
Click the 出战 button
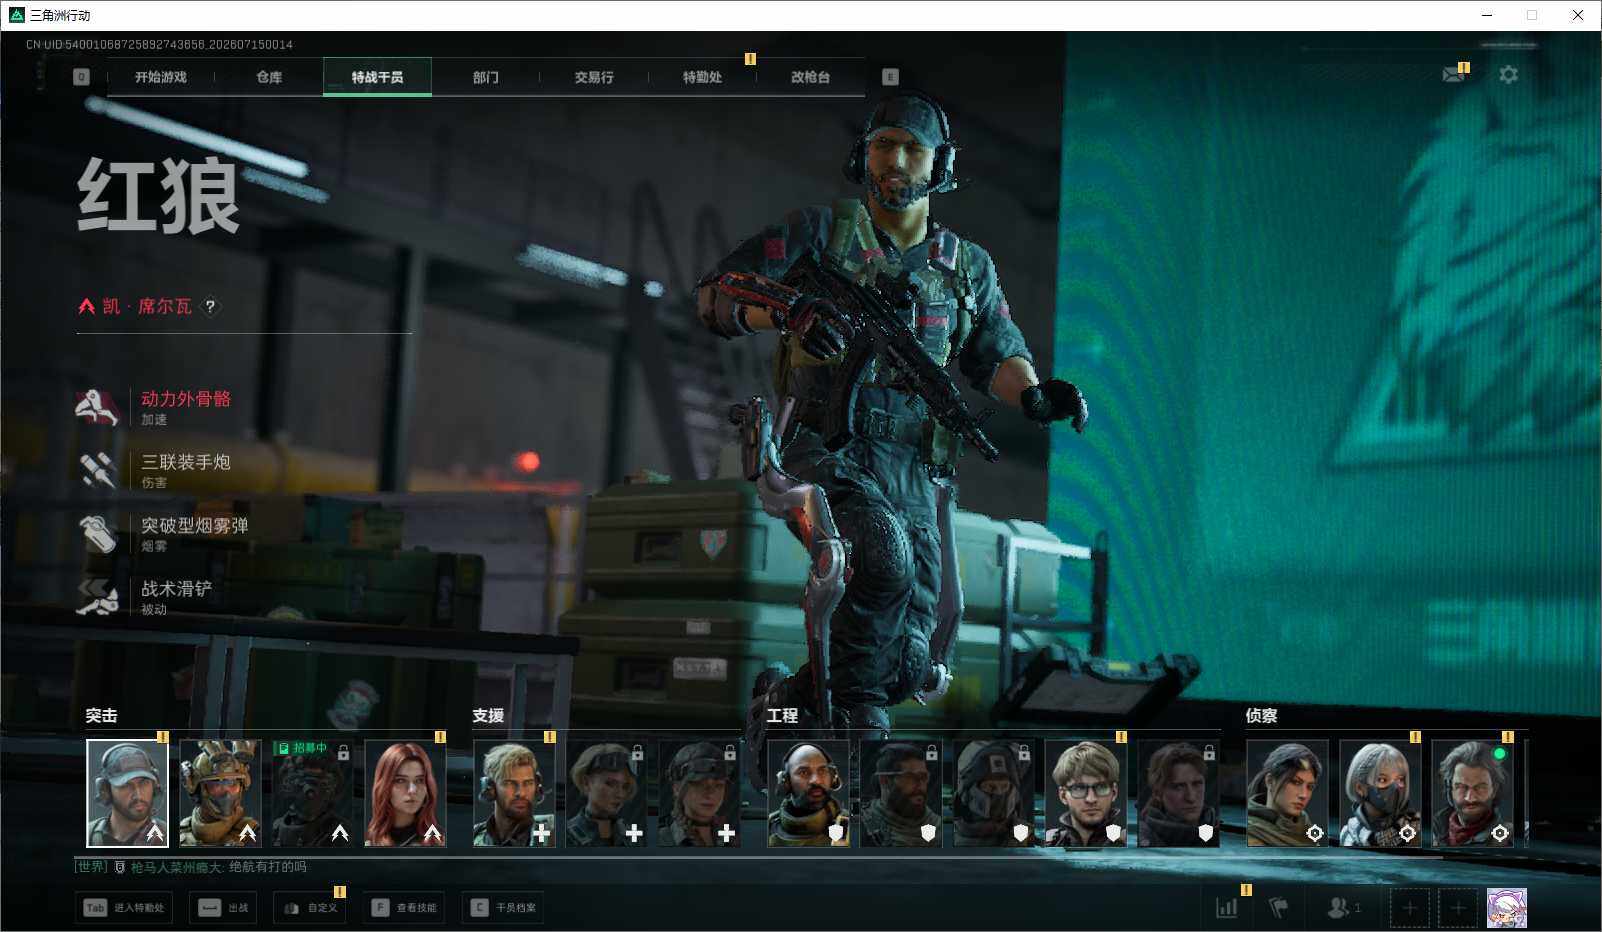coord(223,907)
